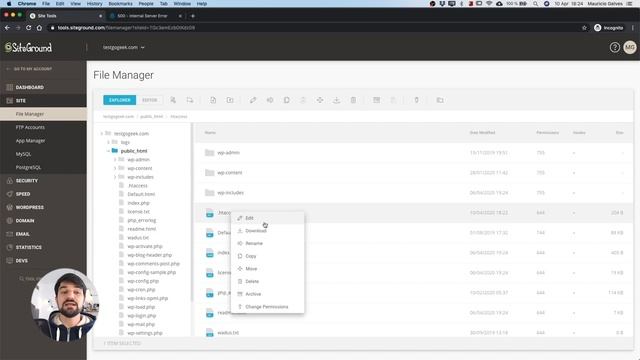Click the browser back arrow
The width and height of the screenshot is (640, 360).
tap(7, 28)
